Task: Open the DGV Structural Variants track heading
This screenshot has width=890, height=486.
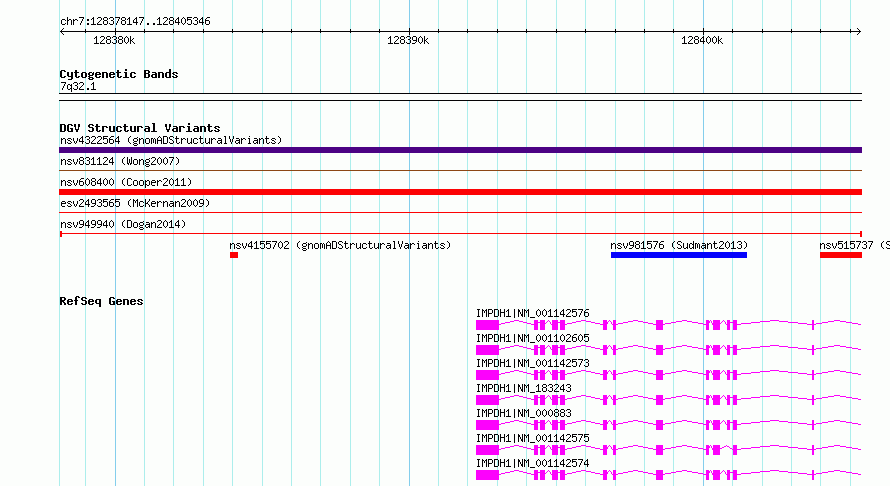Action: tap(140, 128)
